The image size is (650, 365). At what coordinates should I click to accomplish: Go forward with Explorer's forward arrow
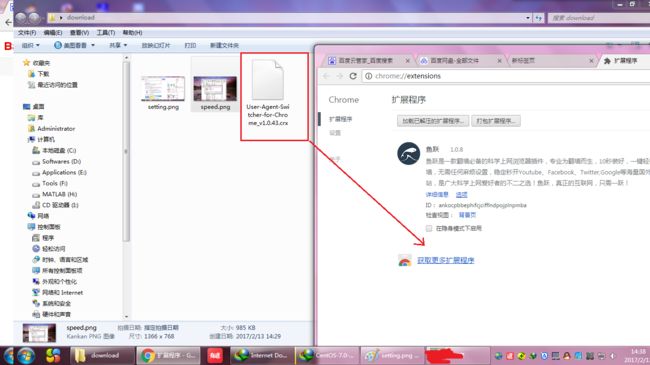[34, 17]
